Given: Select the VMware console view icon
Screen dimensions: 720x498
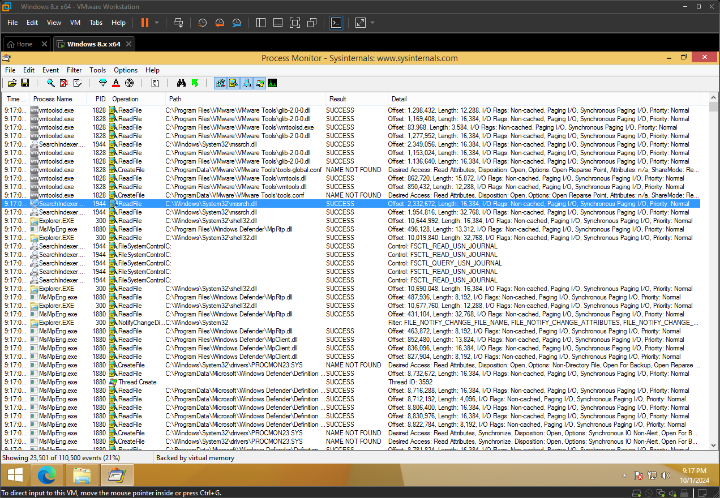Looking at the screenshot, I should point(336,22).
